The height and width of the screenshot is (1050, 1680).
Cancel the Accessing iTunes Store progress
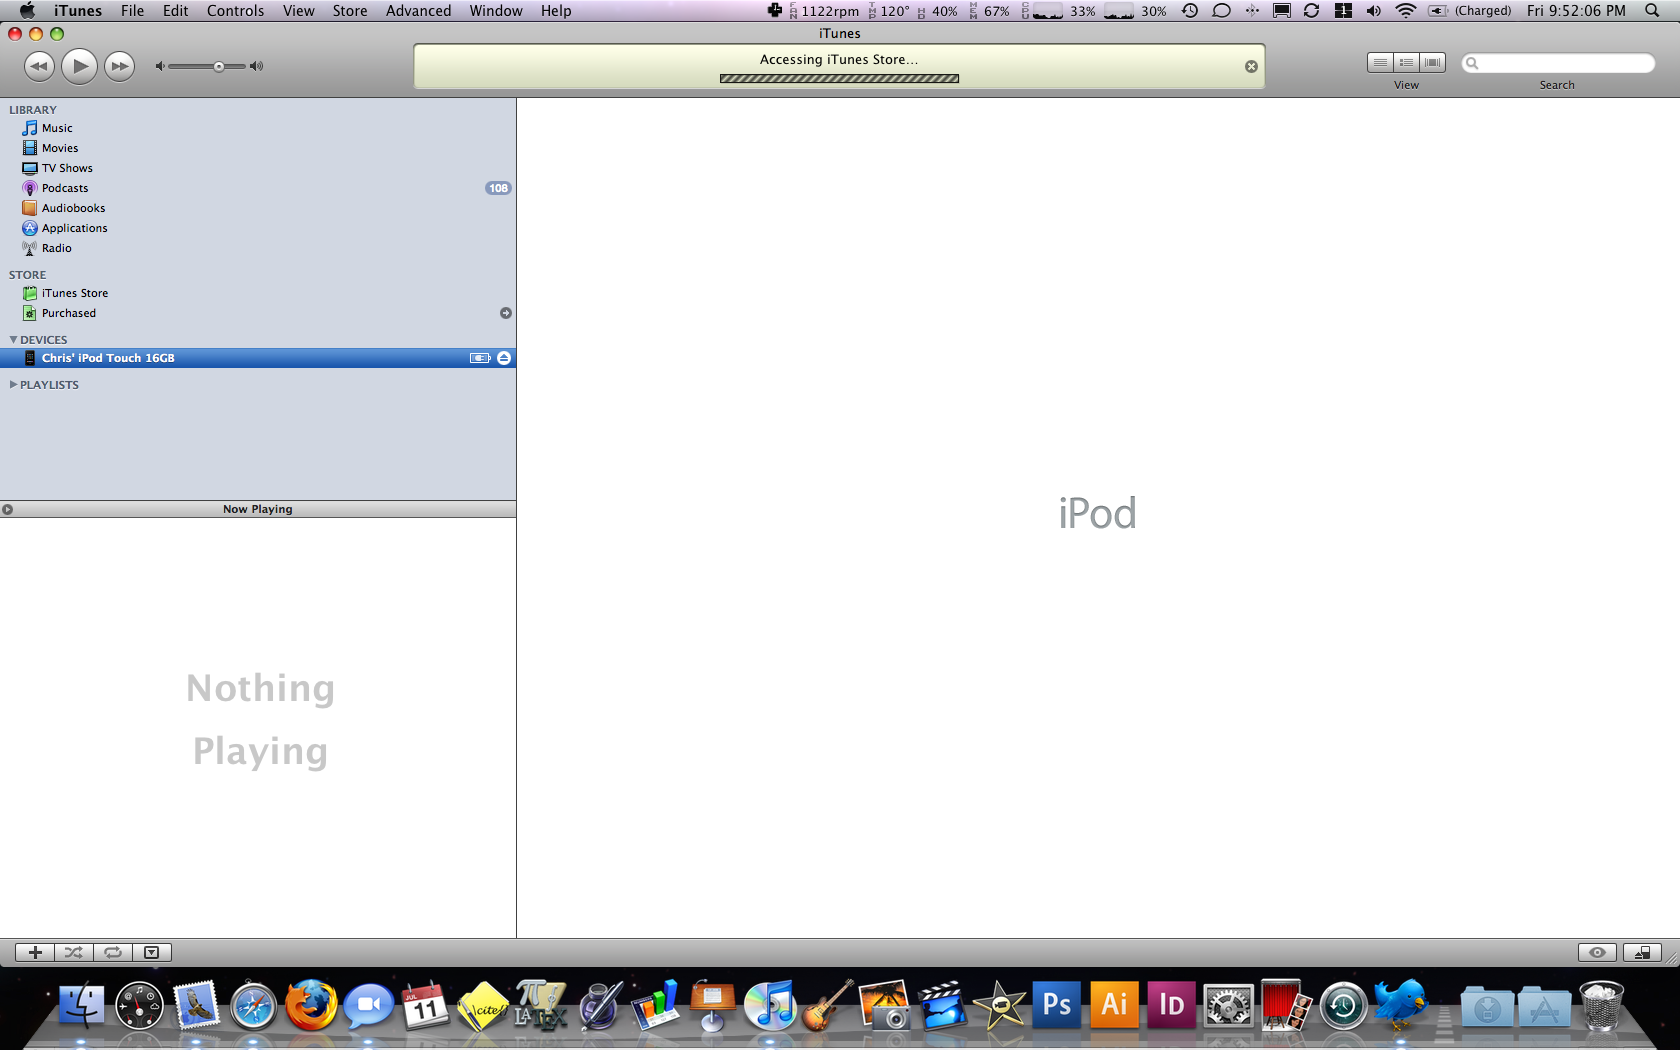[x=1251, y=67]
